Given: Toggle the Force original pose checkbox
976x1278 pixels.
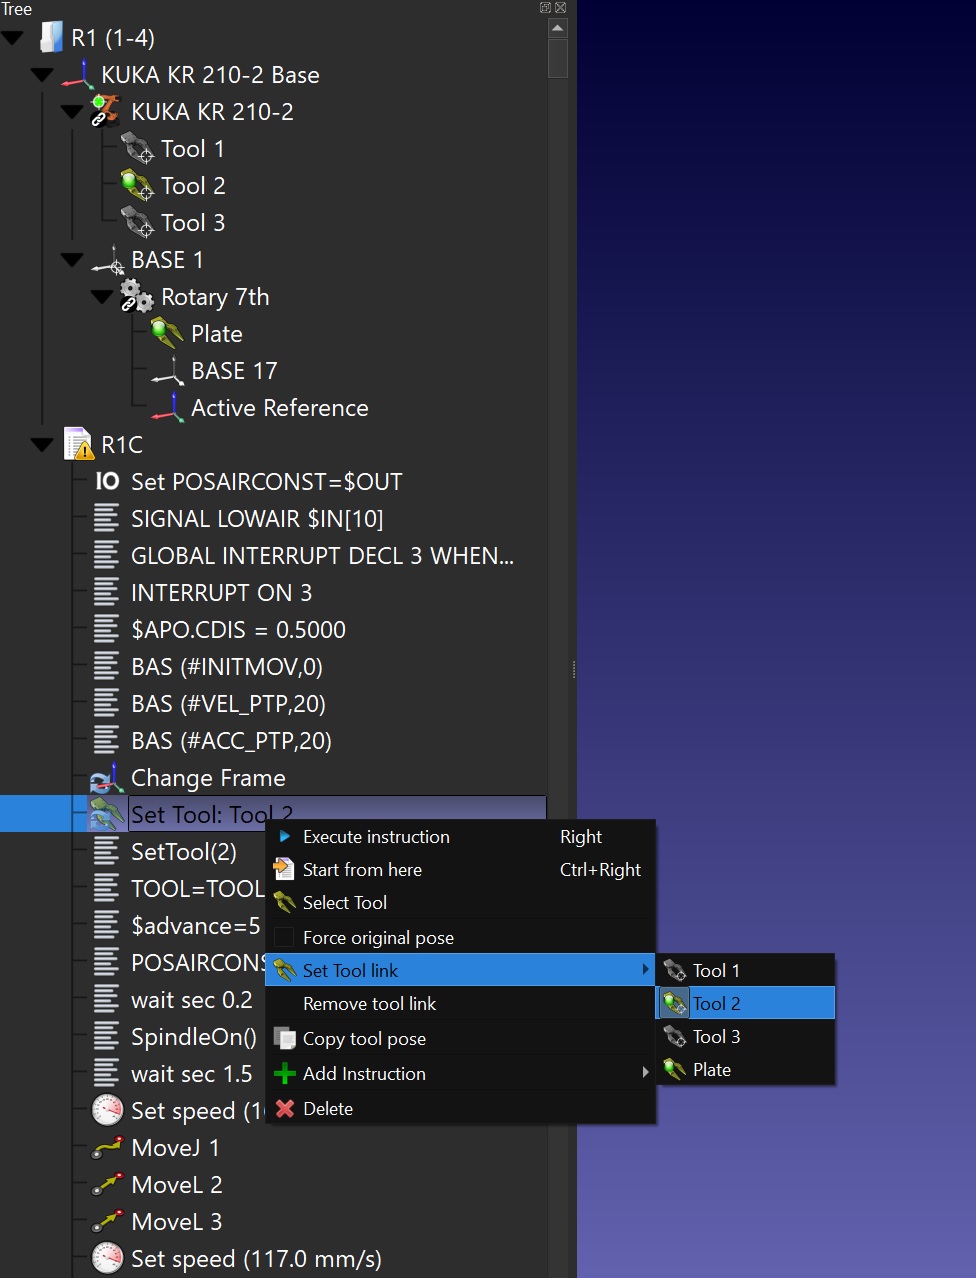Looking at the screenshot, I should click(284, 937).
